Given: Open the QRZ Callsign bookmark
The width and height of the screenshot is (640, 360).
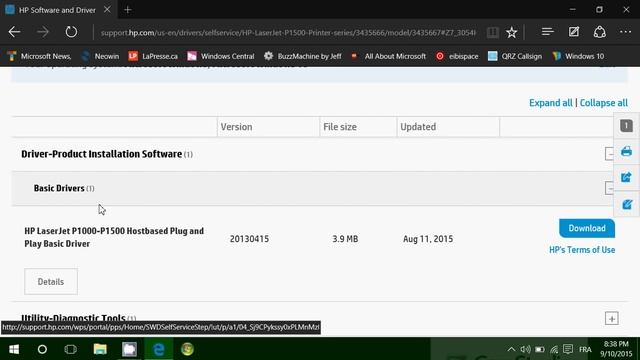Looking at the screenshot, I should click(x=515, y=56).
